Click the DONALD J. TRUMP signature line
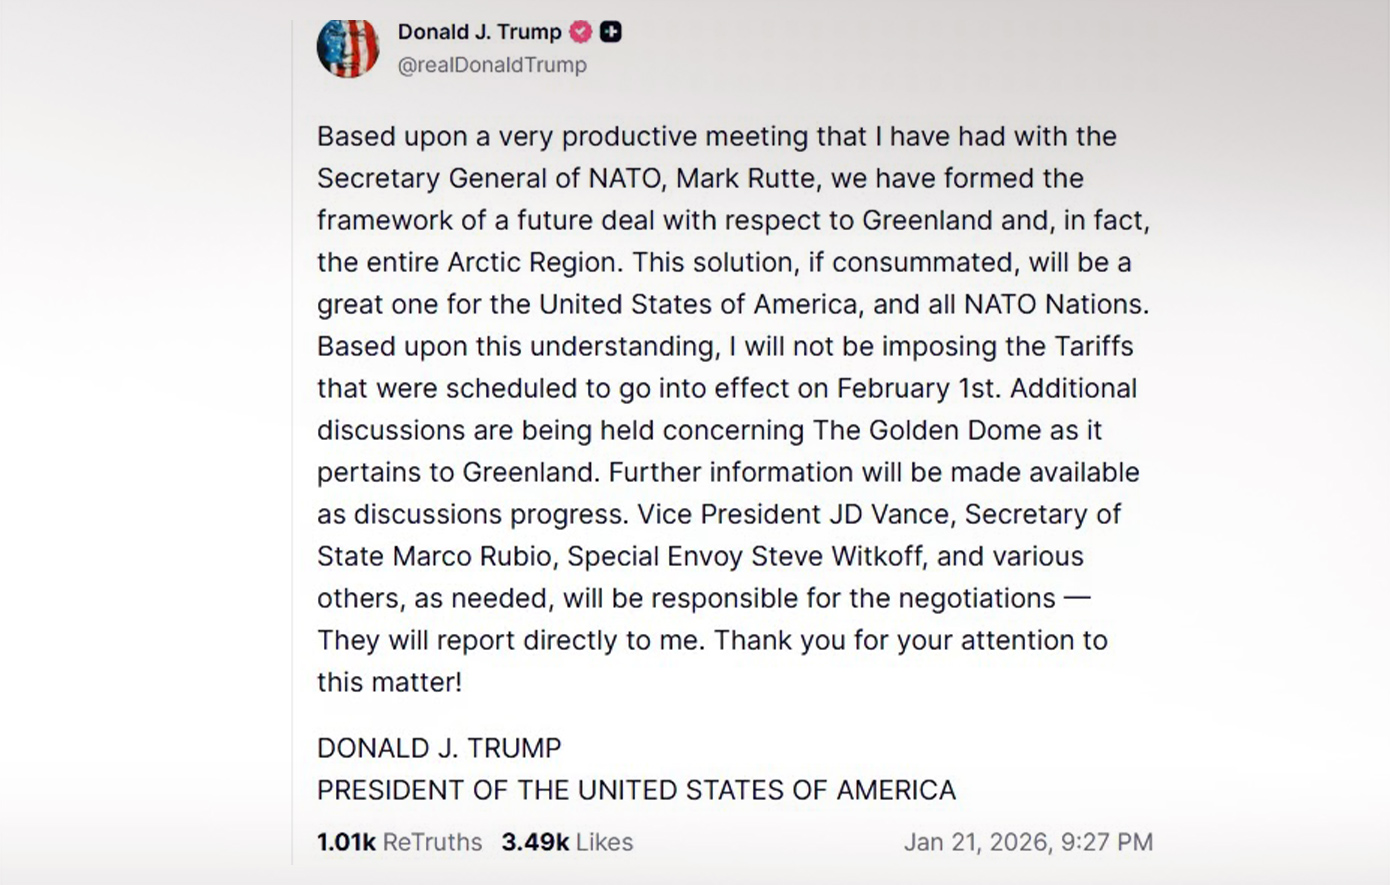The height and width of the screenshot is (885, 1390). click(439, 748)
